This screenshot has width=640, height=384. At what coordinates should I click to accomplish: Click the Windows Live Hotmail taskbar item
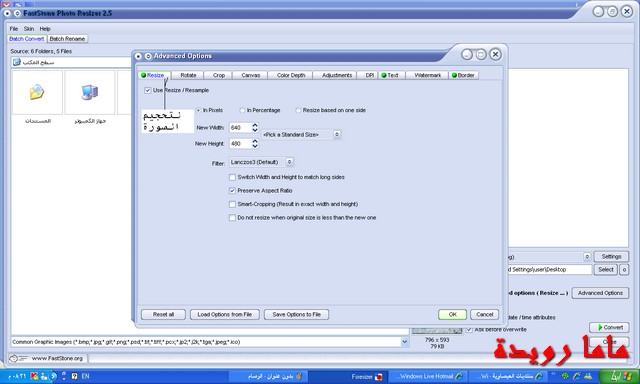pyautogui.click(x=427, y=376)
